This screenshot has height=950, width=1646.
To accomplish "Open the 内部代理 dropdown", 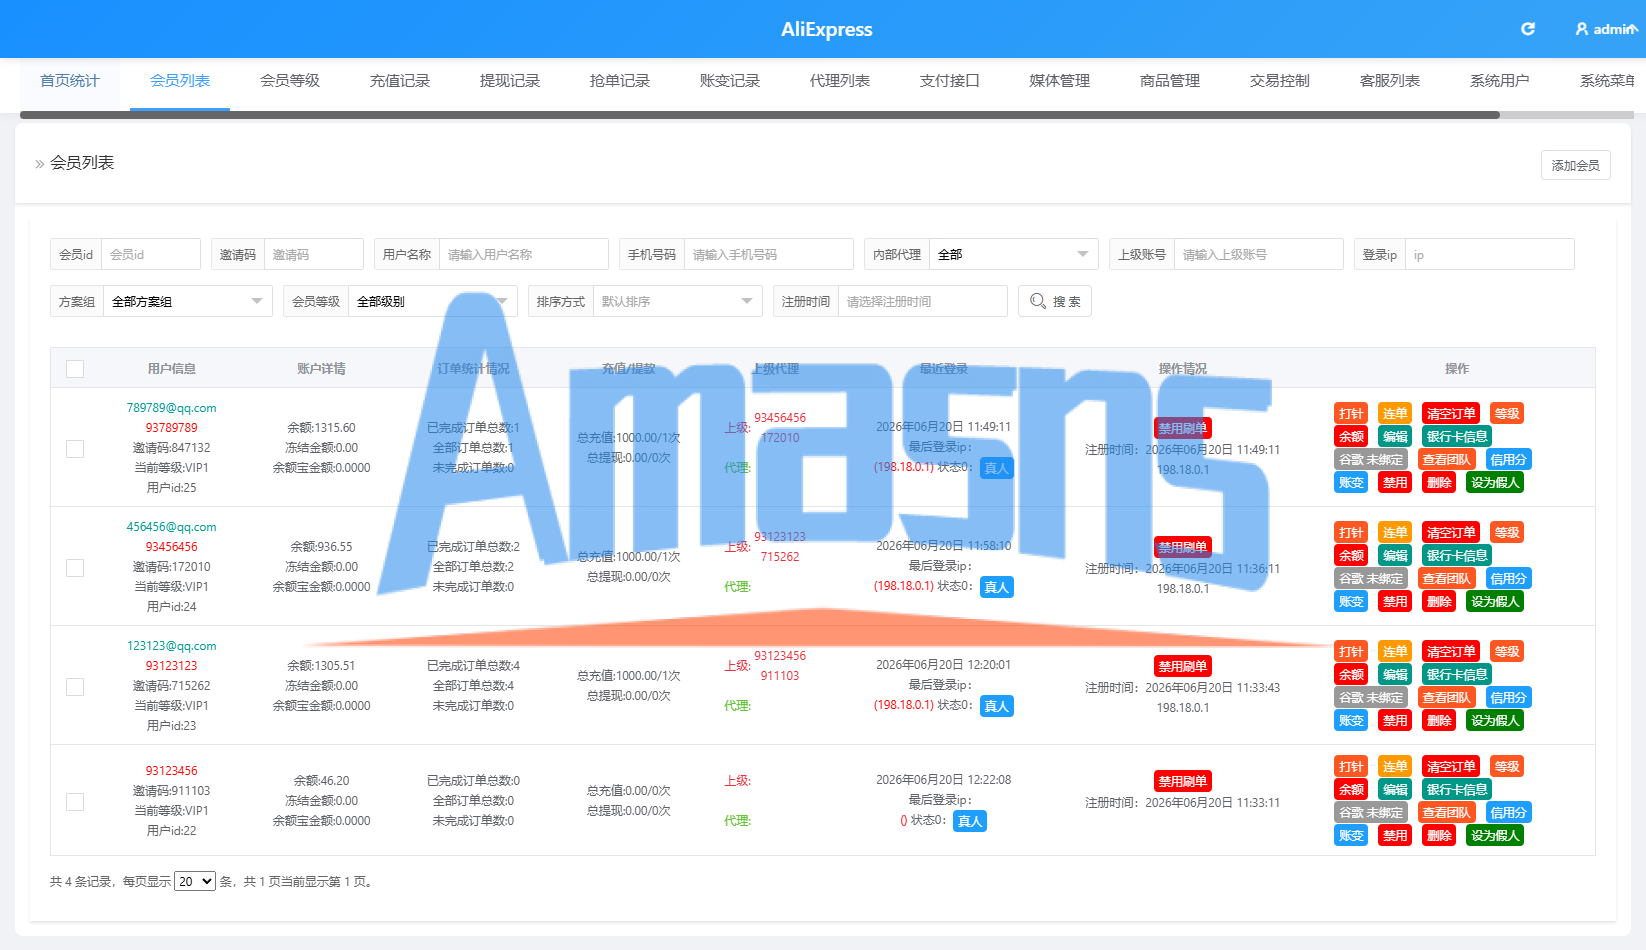I will click(1013, 254).
